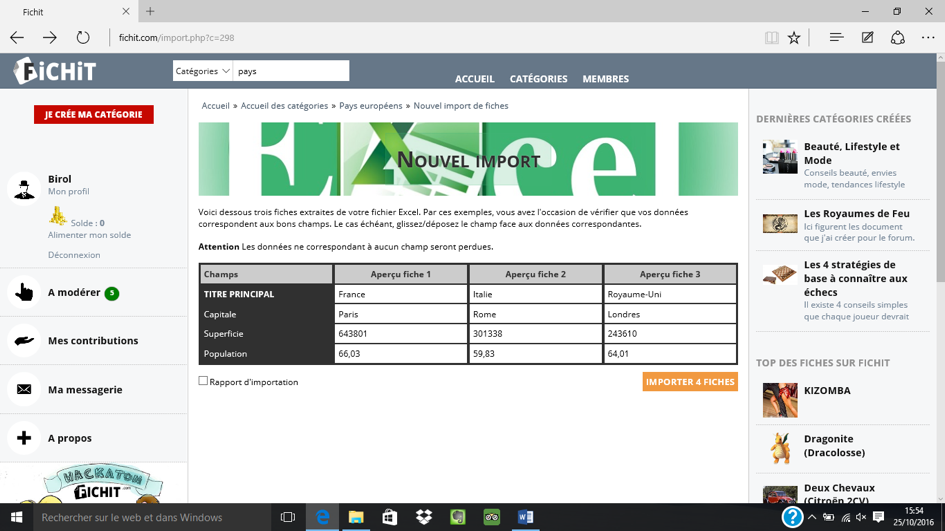The width and height of the screenshot is (945, 531).
Task: Open Word from the Windows taskbar
Action: coord(525,517)
